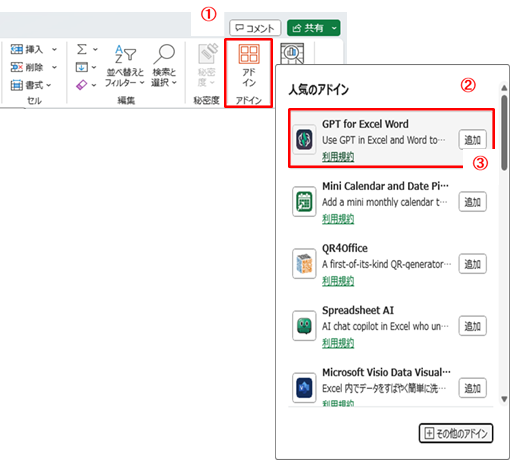
Task: Open the アドイン (Add-ins) ribbon icon
Action: pos(249,55)
